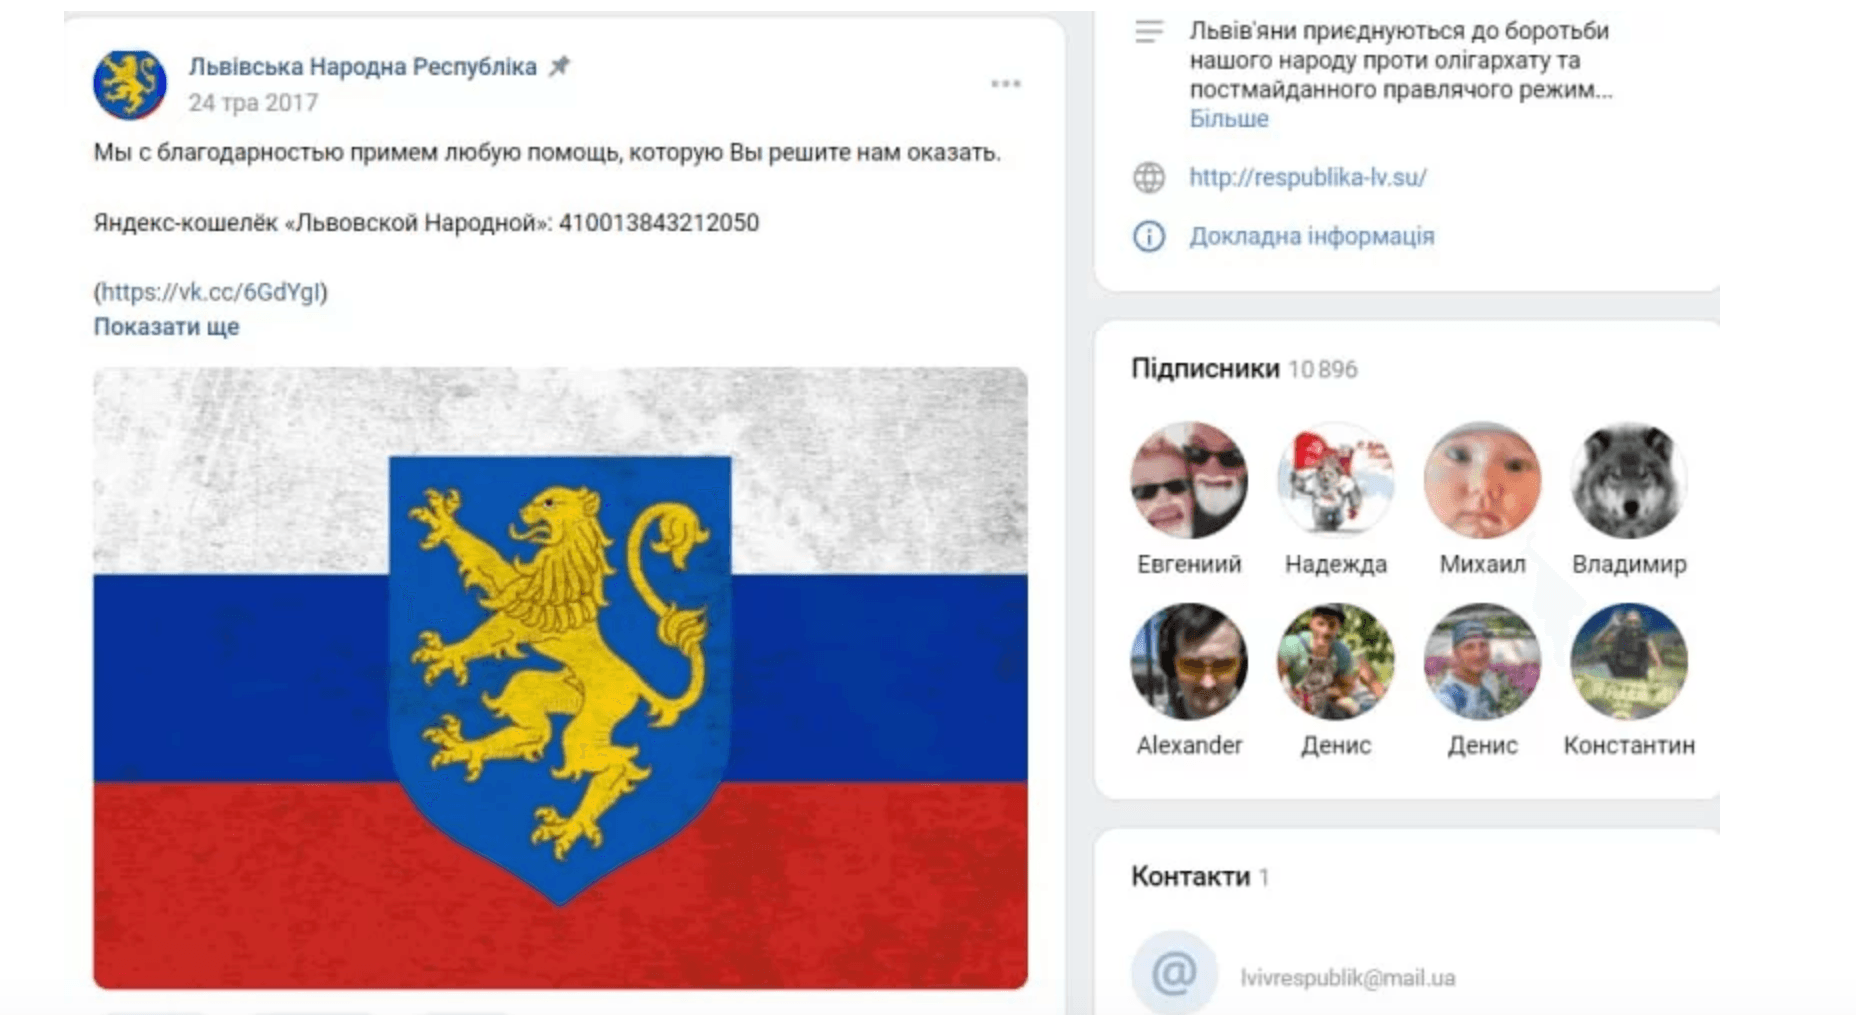Open Докладна інформація details link
Viewport: 1856px width, 1015px height.
pos(1311,236)
